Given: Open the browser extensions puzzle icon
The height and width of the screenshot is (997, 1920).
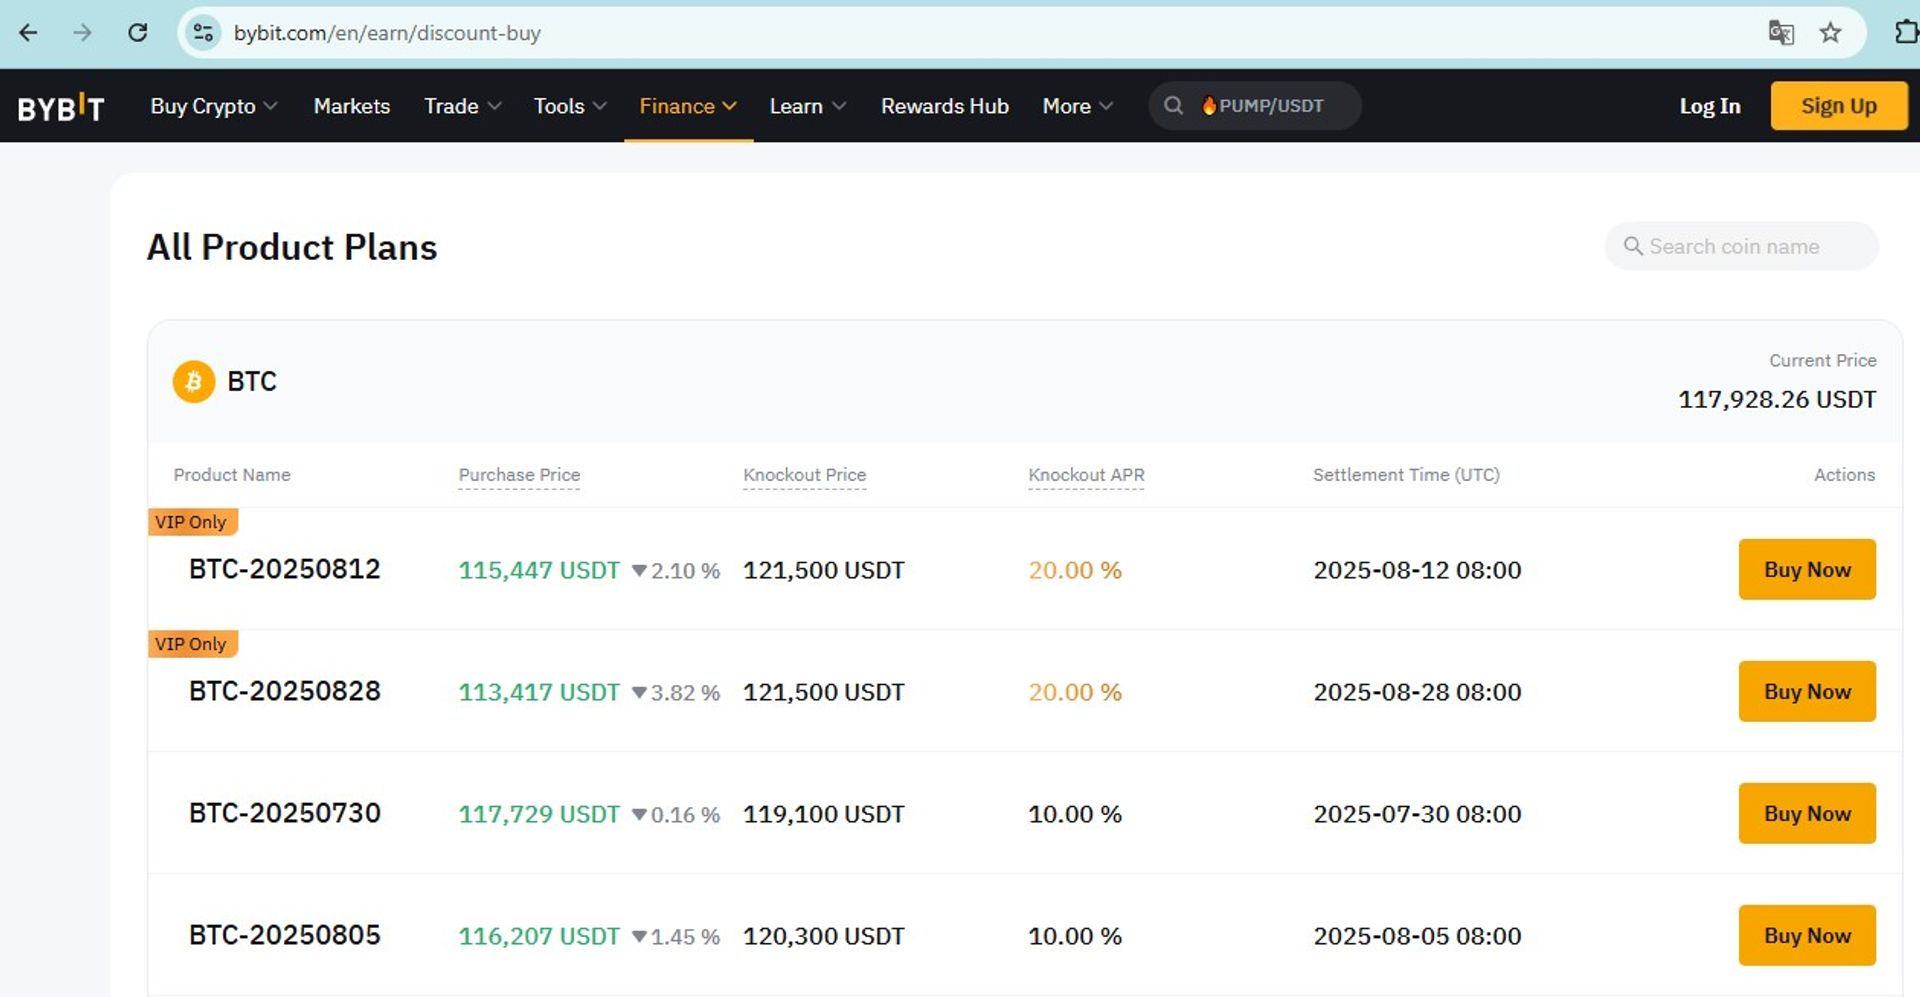Looking at the screenshot, I should (x=1906, y=33).
